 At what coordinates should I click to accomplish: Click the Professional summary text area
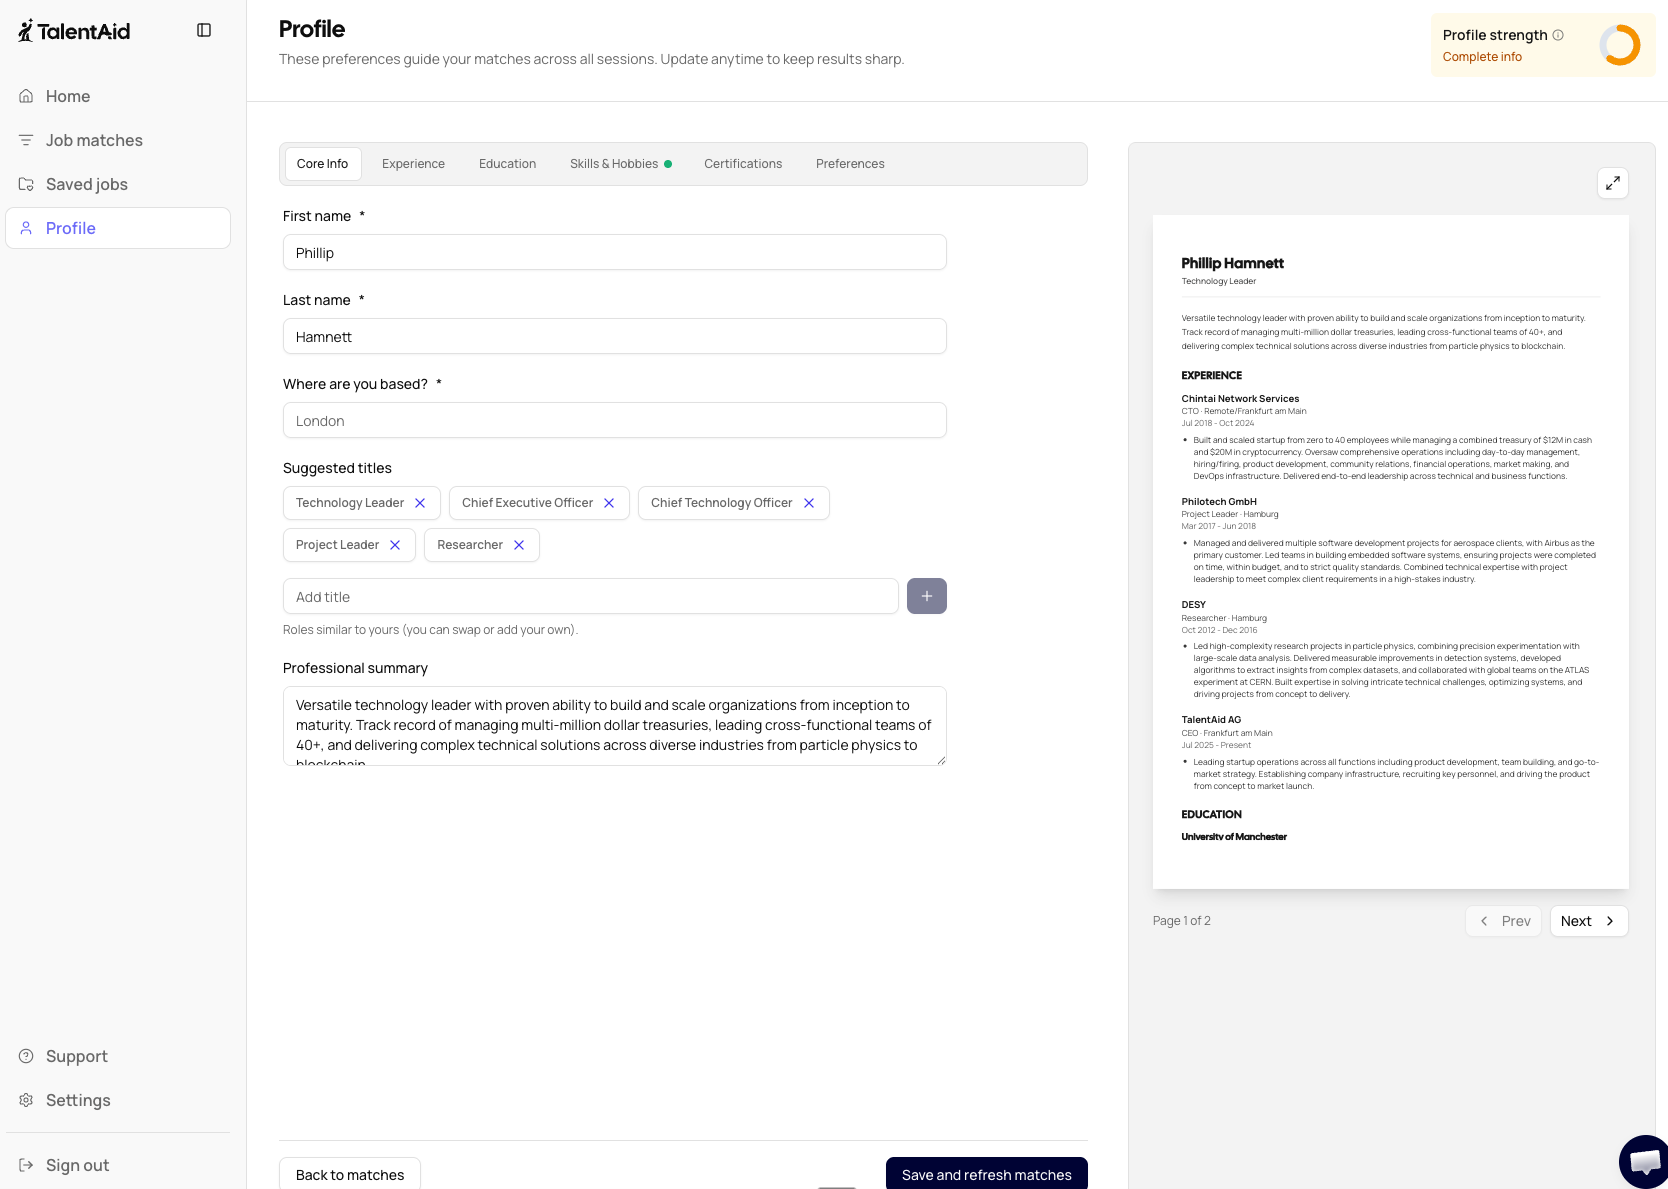point(615,726)
